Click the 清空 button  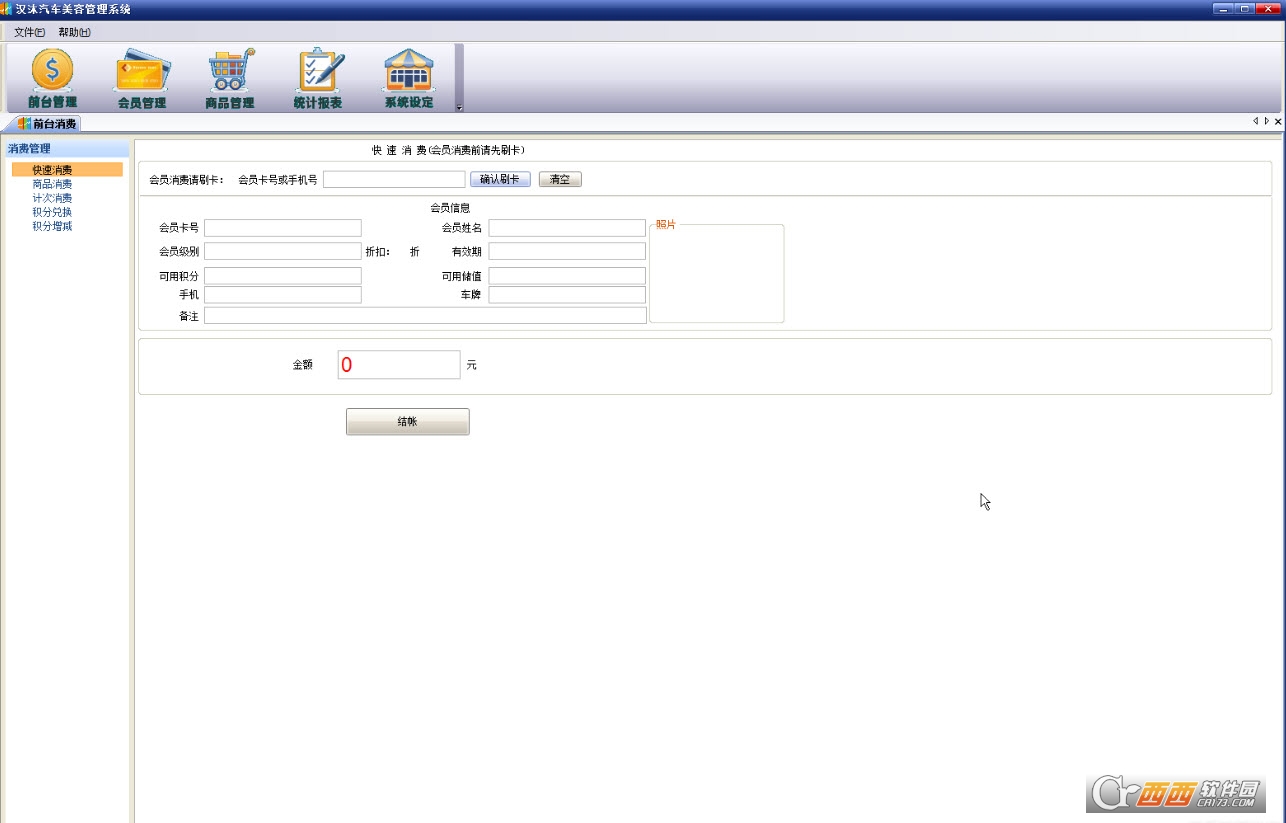pos(560,180)
